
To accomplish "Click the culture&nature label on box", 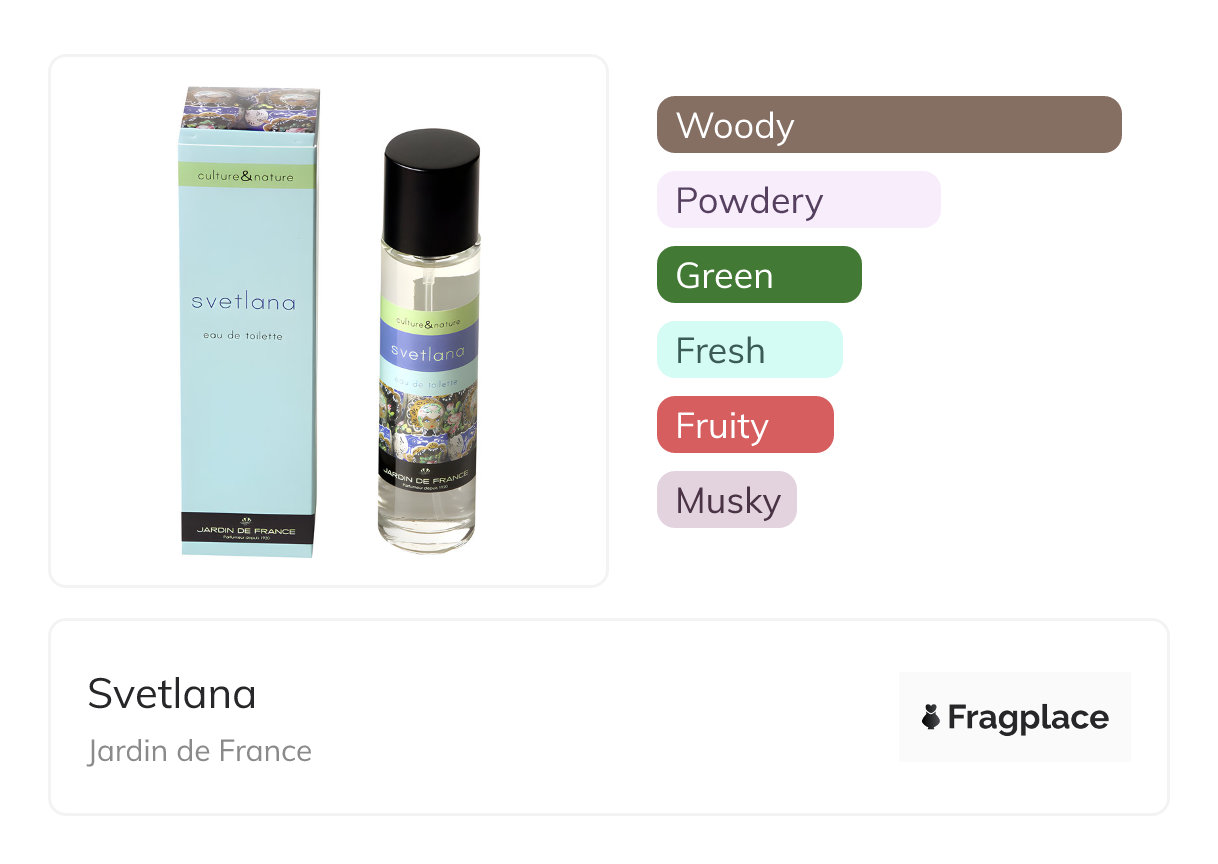I will pyautogui.click(x=247, y=176).
